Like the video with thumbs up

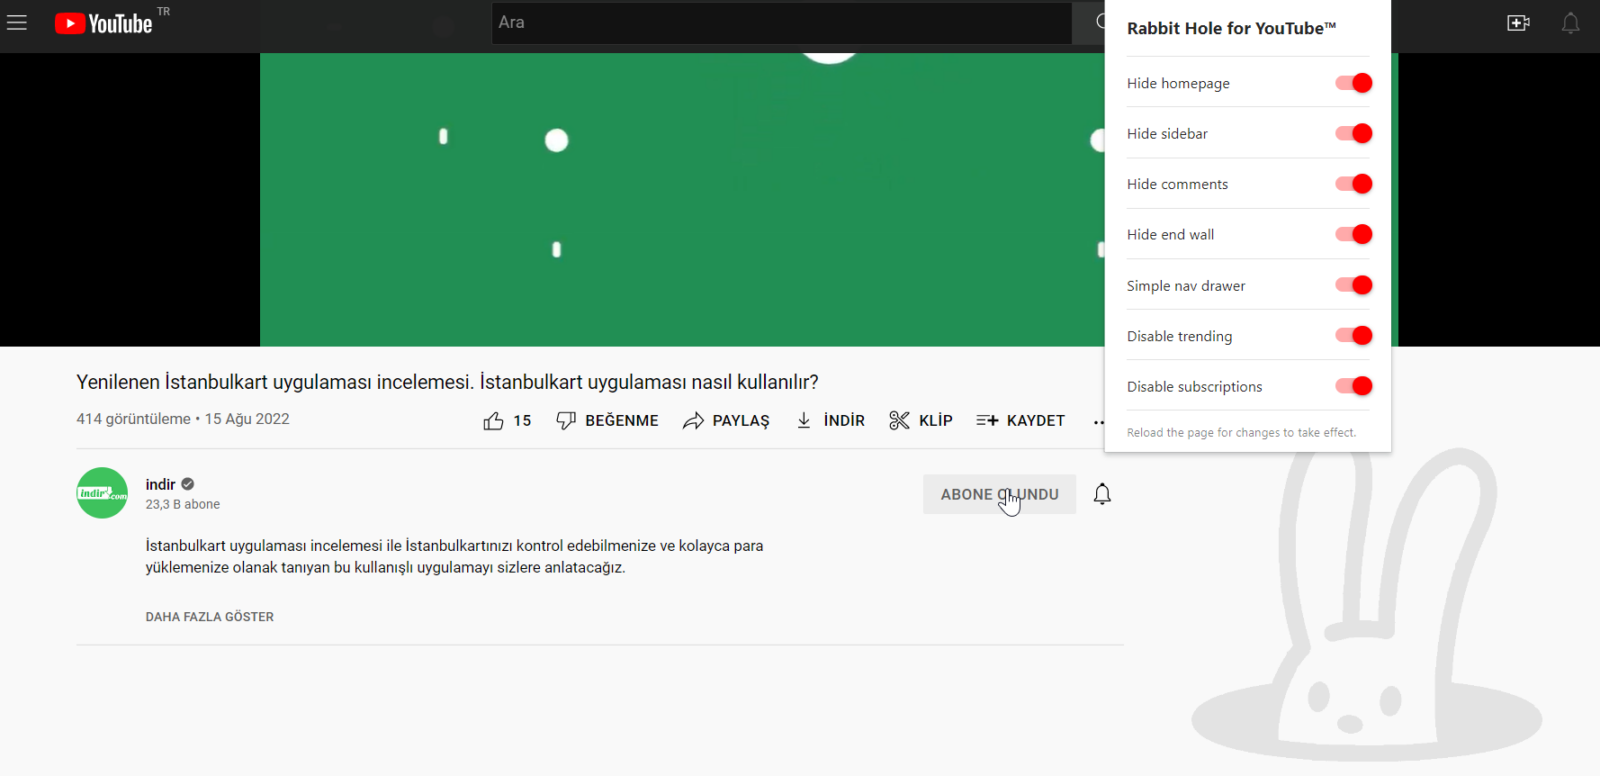[507, 421]
